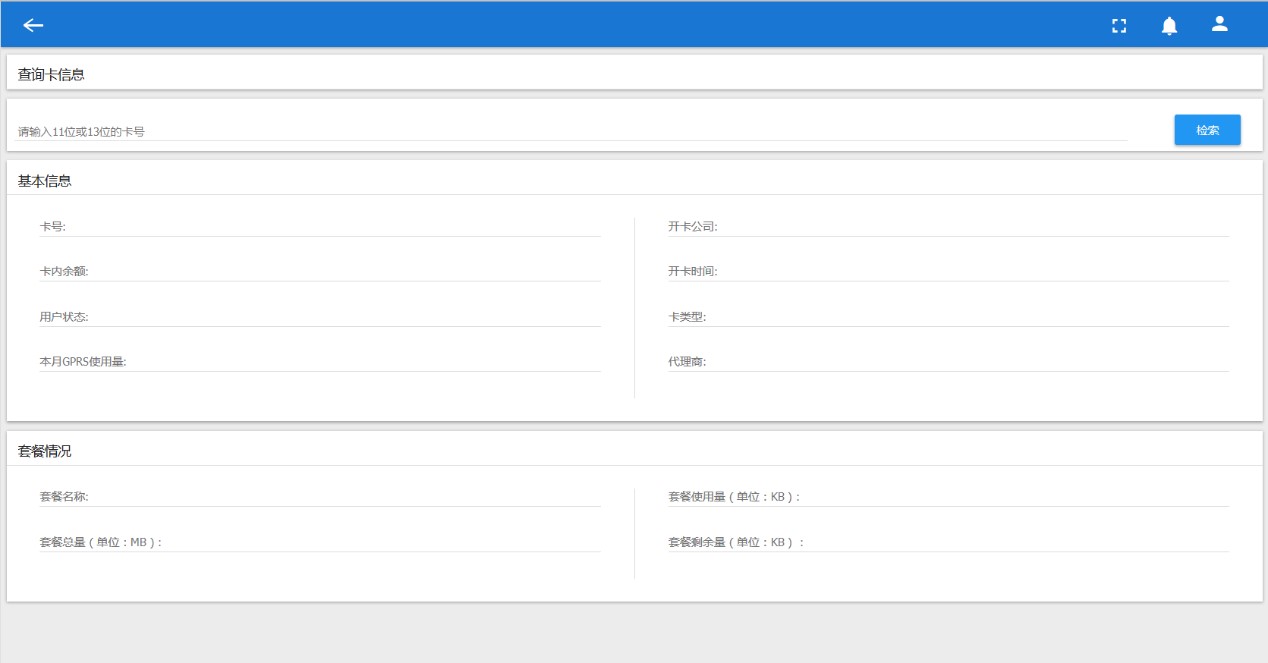
Task: Click the 套餐情况 section header
Action: click(x=45, y=451)
